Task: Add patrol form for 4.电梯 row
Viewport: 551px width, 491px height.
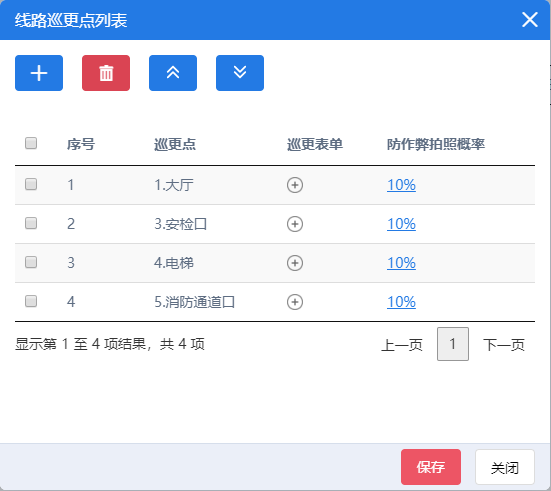Action: [295, 263]
